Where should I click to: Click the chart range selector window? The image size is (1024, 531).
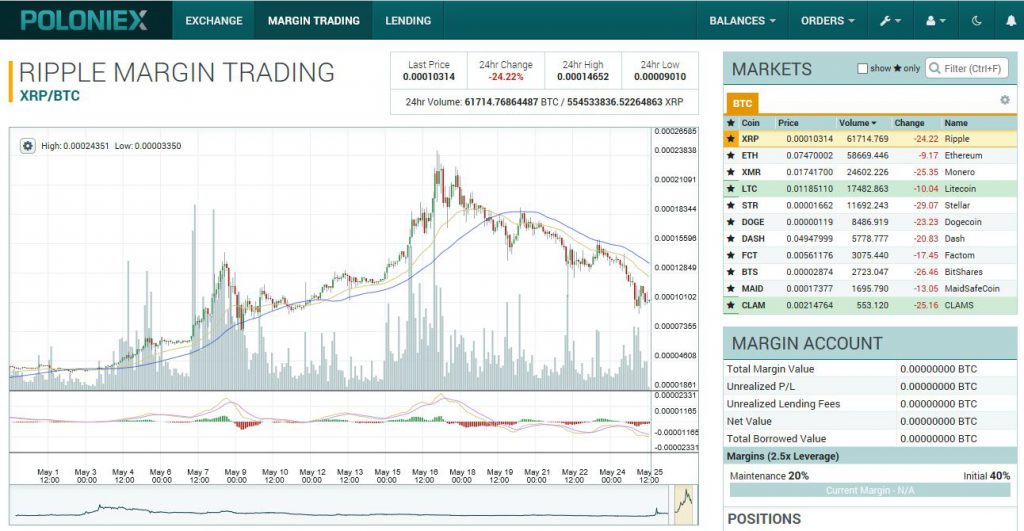click(x=684, y=504)
